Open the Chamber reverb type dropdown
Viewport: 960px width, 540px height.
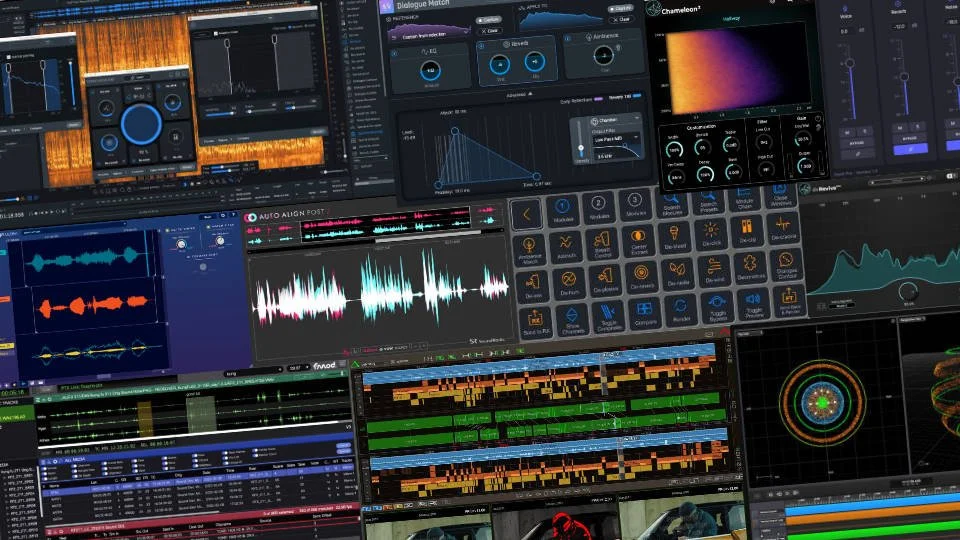pos(614,120)
